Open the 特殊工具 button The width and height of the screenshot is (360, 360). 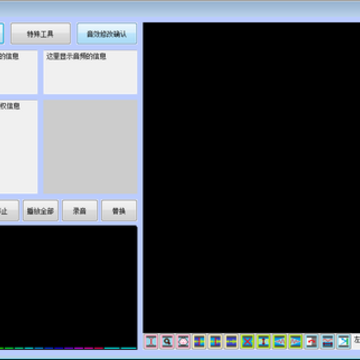pyautogui.click(x=40, y=34)
